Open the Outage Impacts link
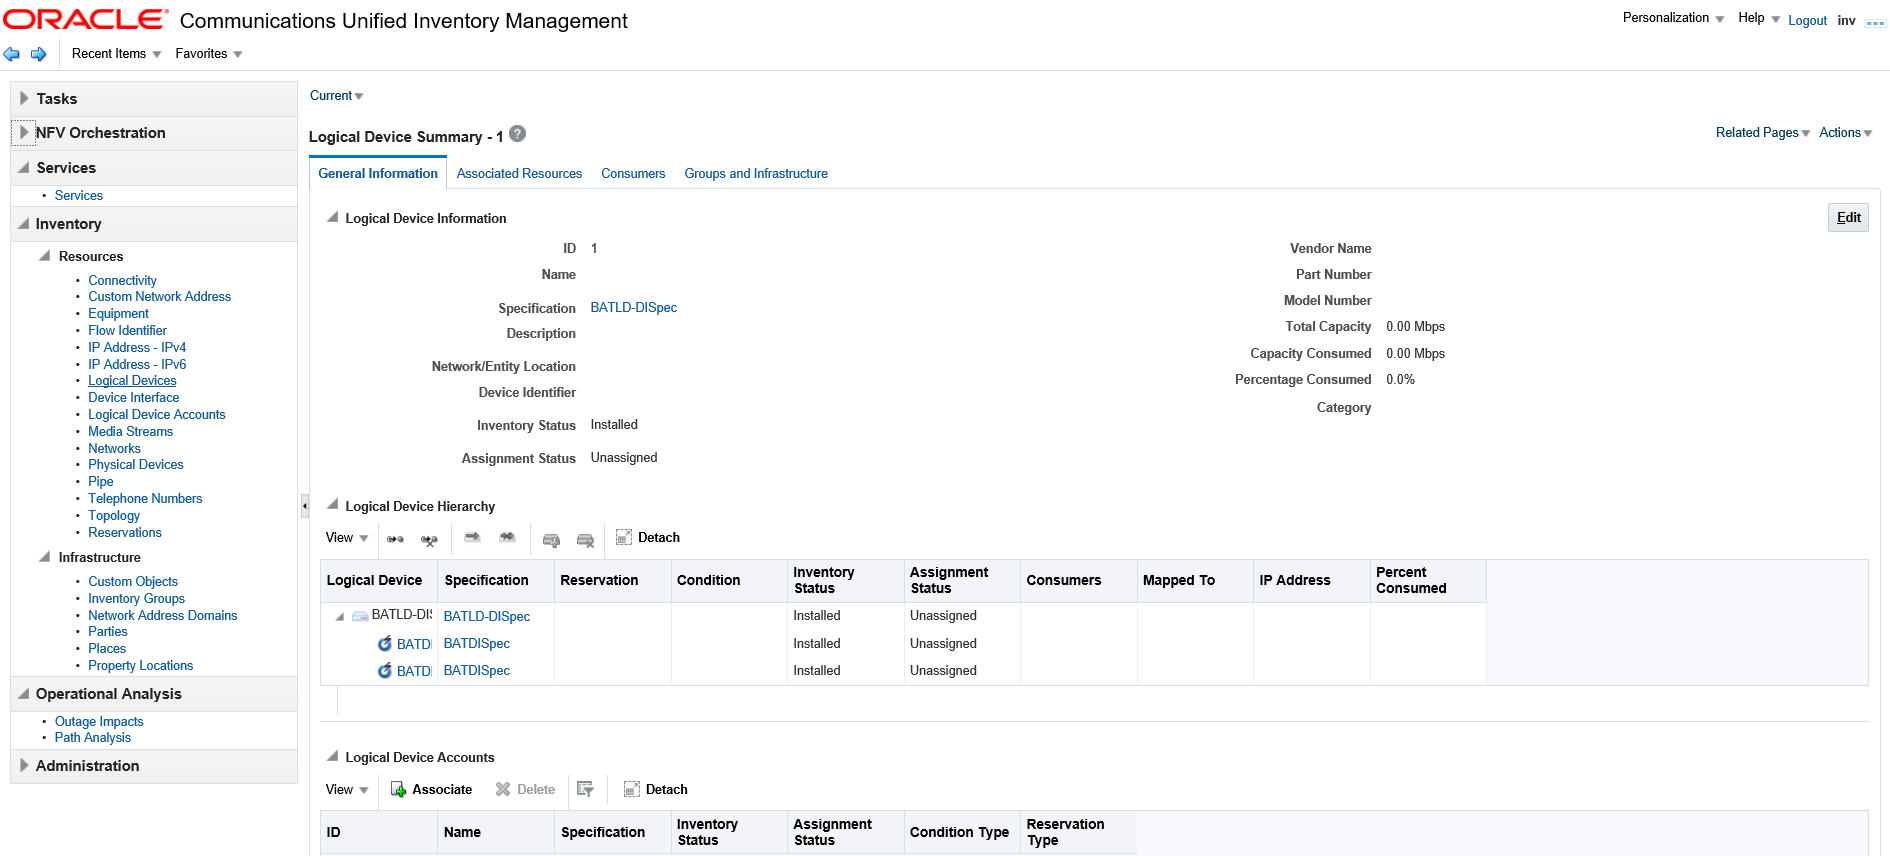 coord(99,722)
